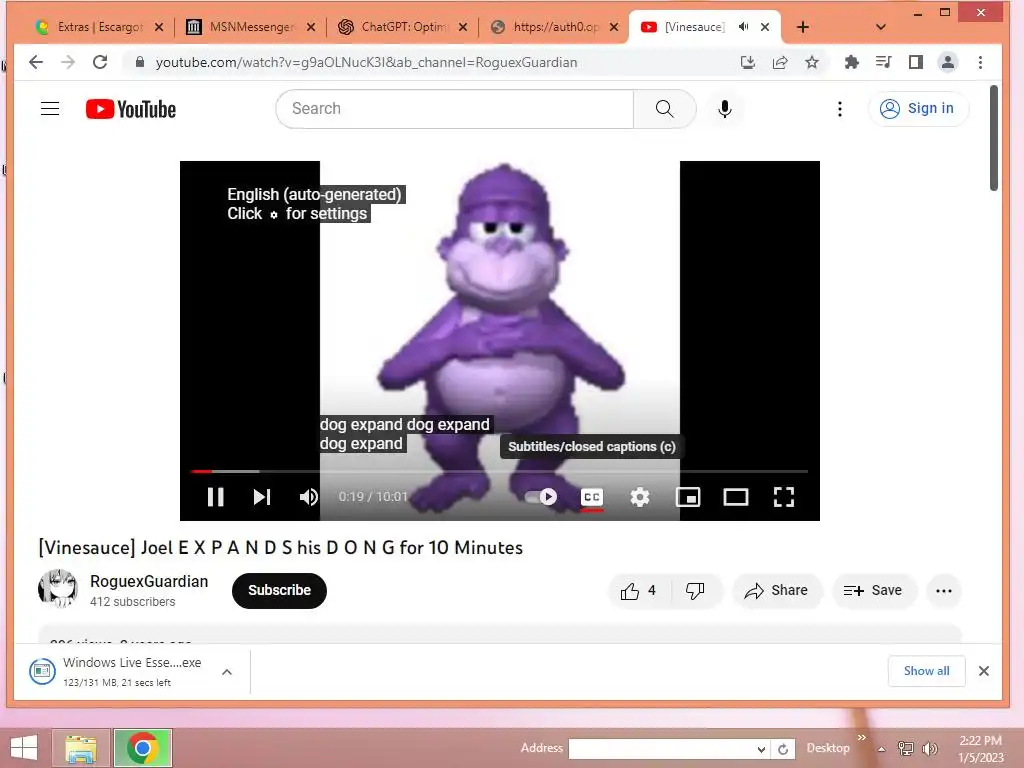The image size is (1024, 768).
Task: Mute the Vinesauce tab audio icon
Action: 743,27
